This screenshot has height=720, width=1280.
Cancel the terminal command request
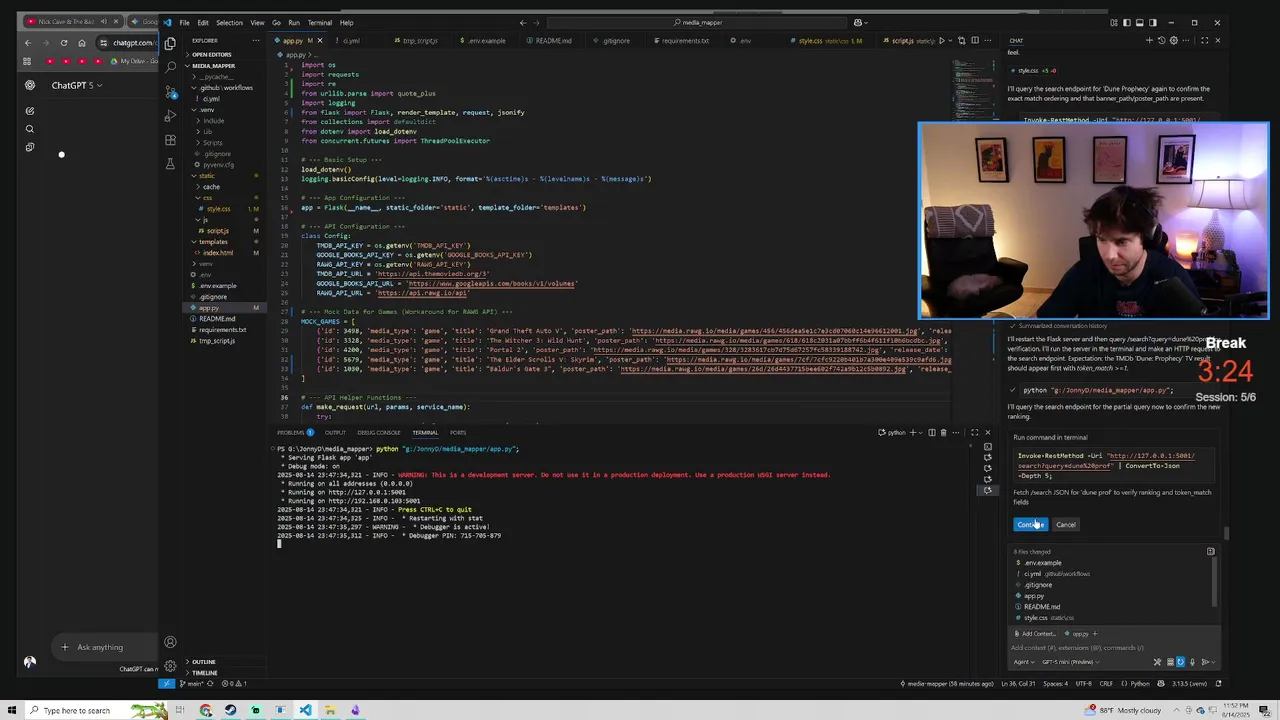[1066, 525]
